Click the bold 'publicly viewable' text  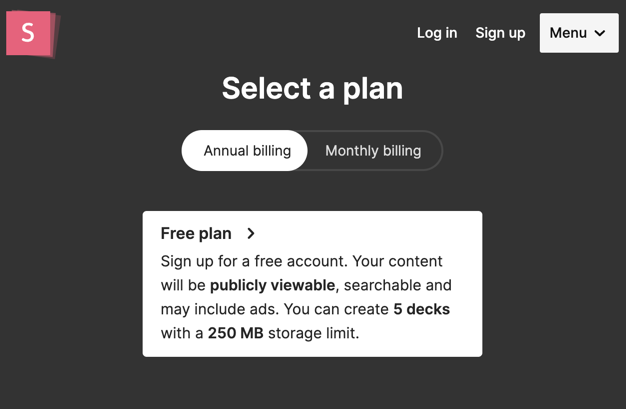coord(272,285)
